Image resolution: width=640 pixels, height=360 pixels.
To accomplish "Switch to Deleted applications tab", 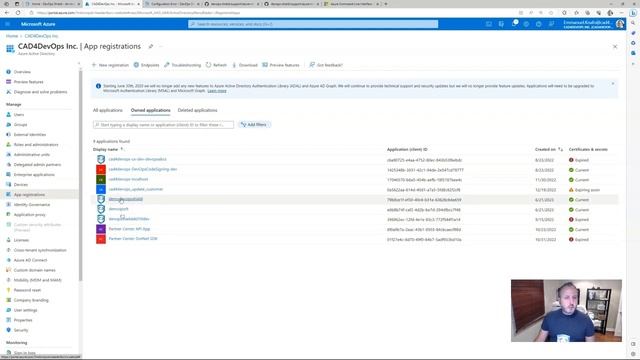I will tap(198, 110).
